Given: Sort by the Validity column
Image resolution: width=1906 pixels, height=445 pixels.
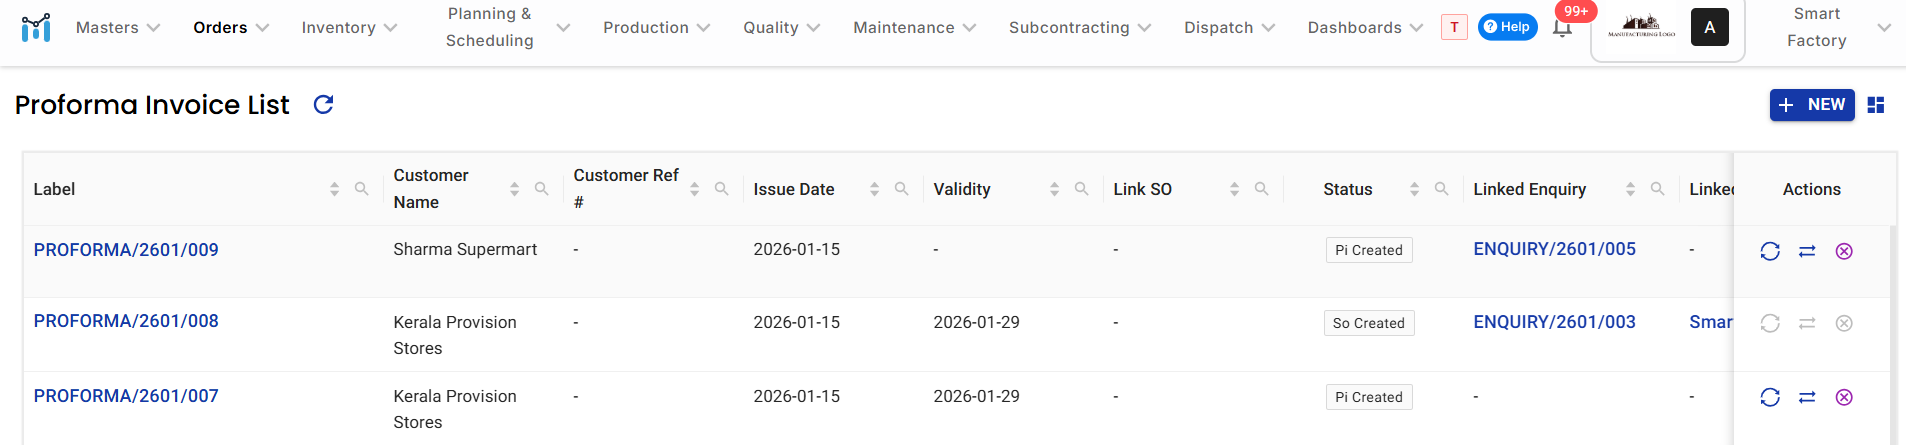Looking at the screenshot, I should tap(1054, 189).
